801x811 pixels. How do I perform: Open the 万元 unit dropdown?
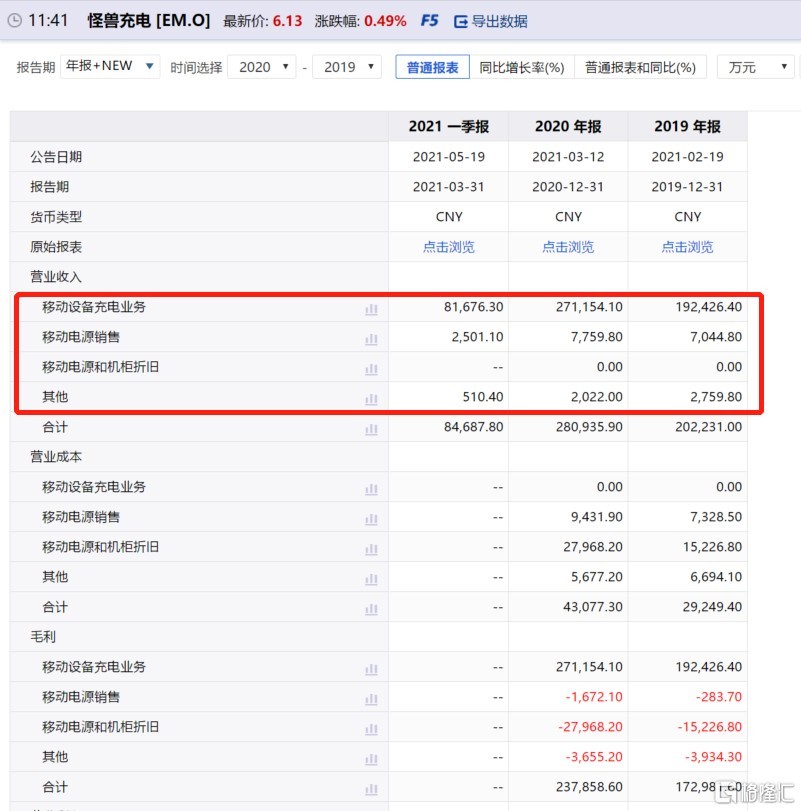click(755, 67)
